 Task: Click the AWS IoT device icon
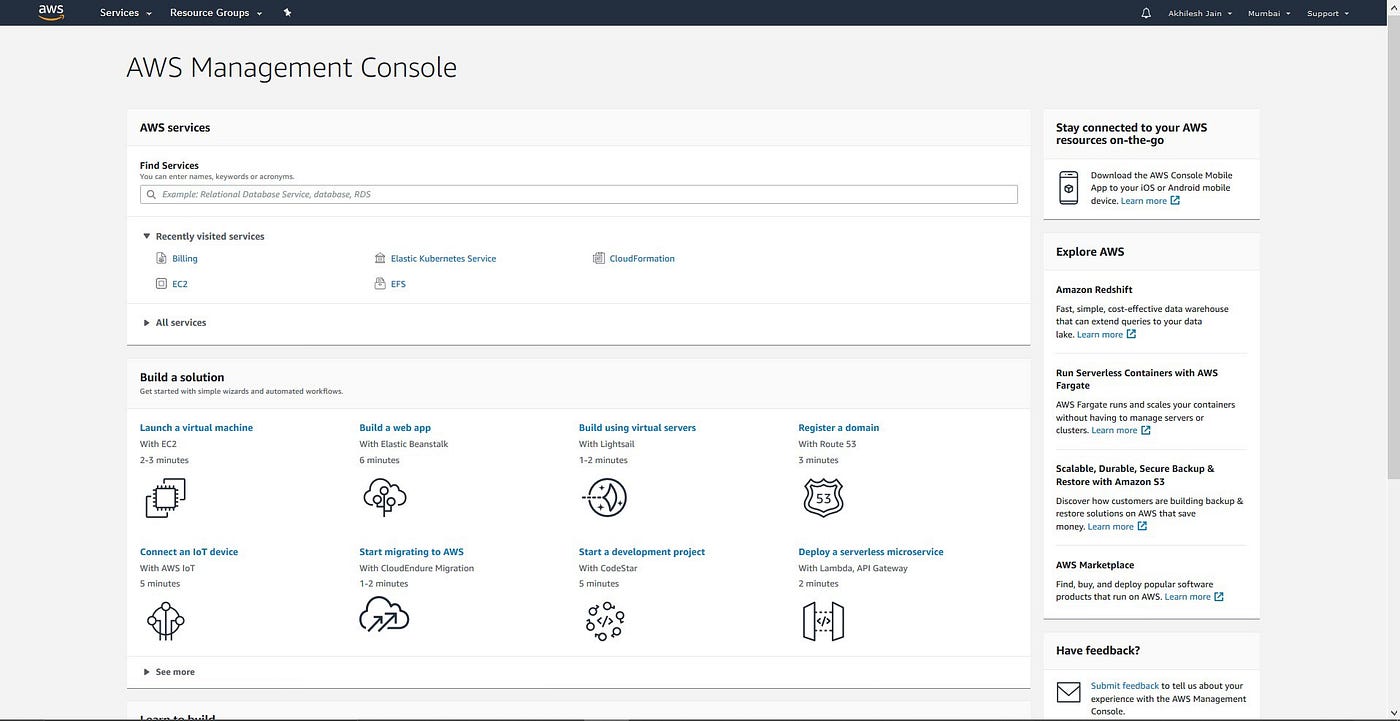165,621
